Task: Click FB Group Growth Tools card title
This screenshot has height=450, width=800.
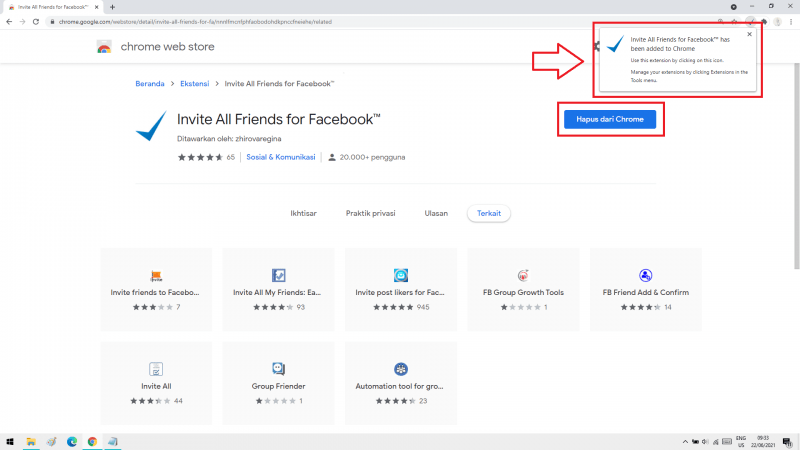Action: tap(523, 292)
